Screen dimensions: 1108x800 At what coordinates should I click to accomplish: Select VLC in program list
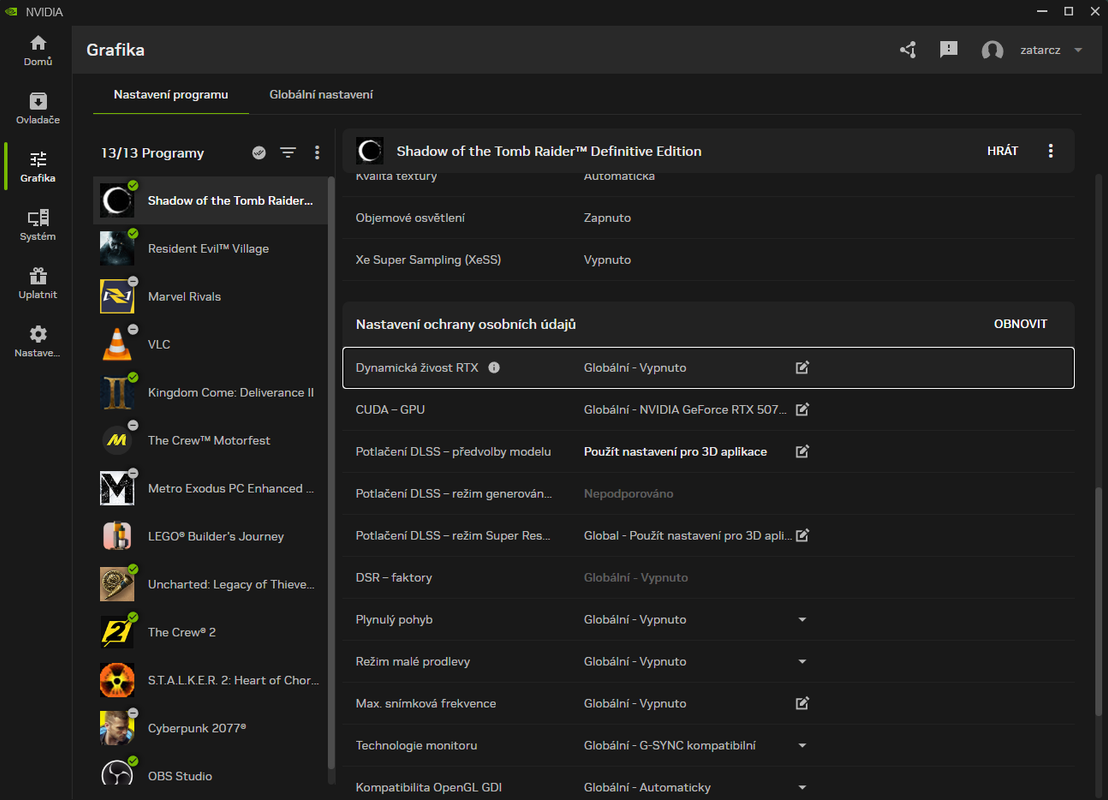pyautogui.click(x=210, y=345)
